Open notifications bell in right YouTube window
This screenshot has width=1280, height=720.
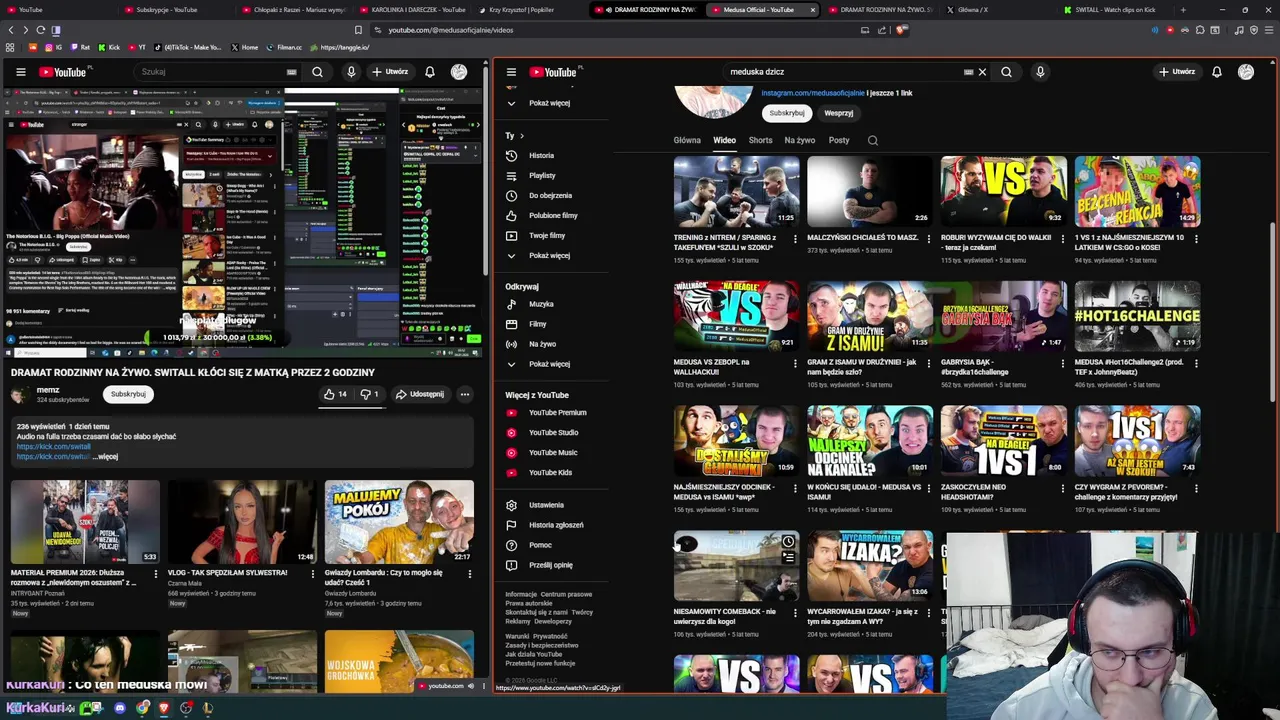click(x=1217, y=72)
